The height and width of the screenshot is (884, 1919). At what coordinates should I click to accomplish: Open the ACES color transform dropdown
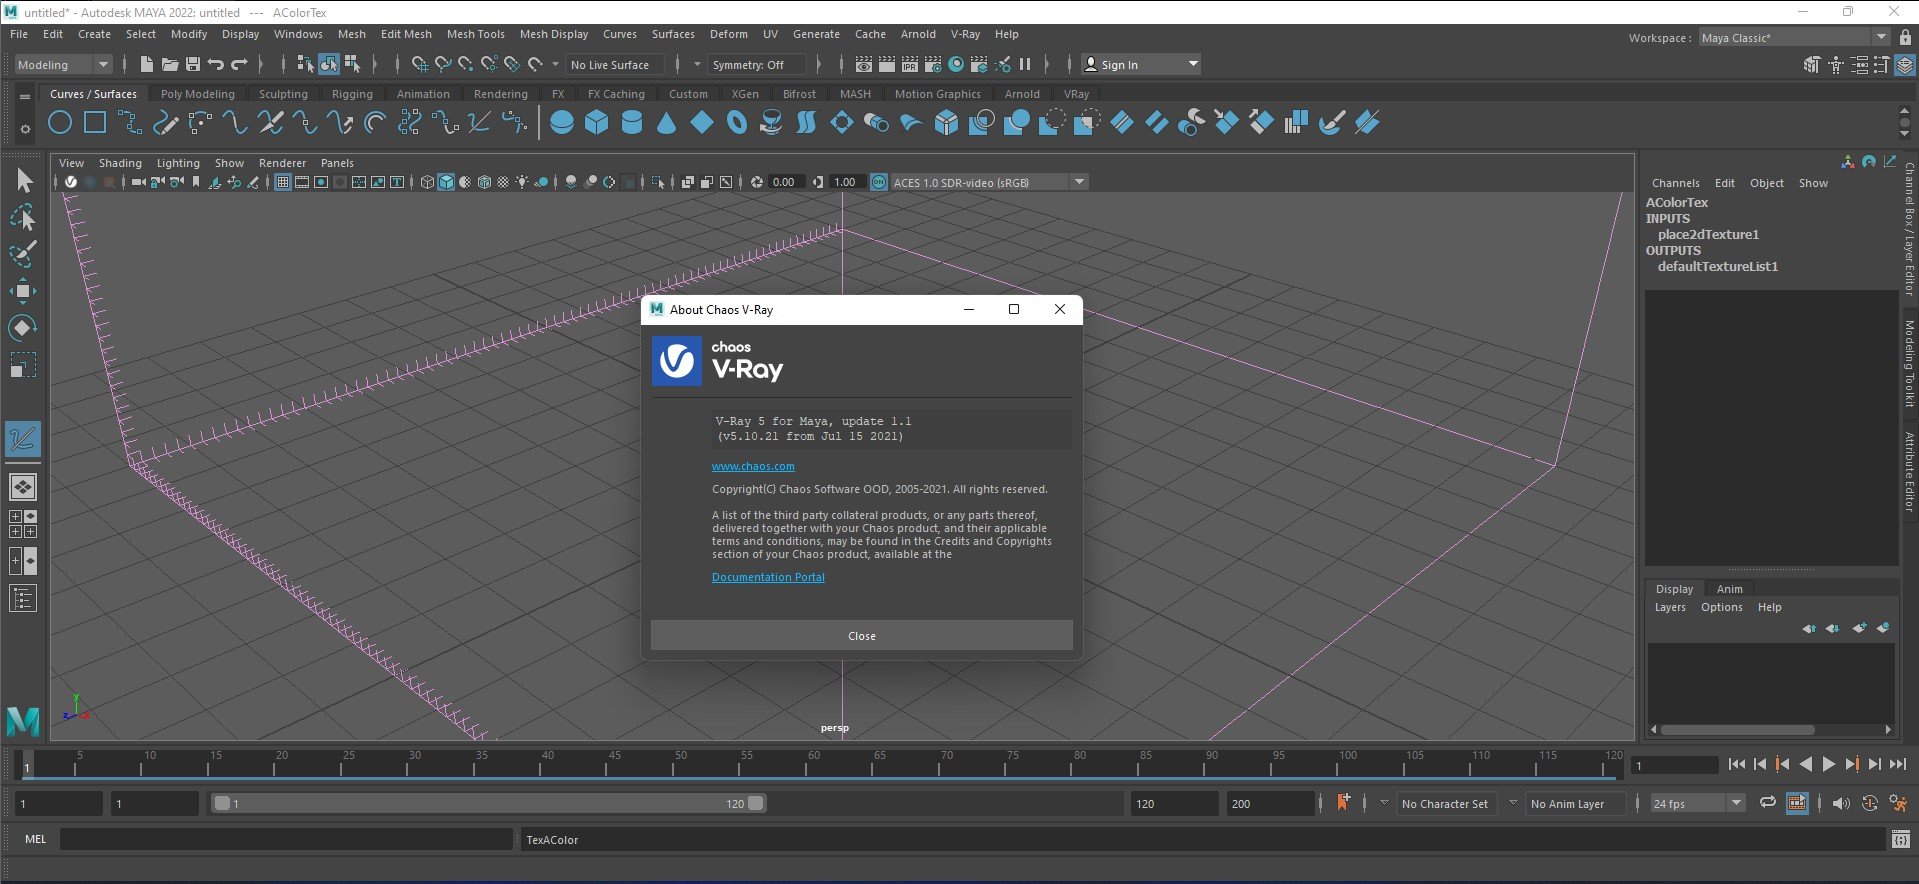pyautogui.click(x=989, y=182)
